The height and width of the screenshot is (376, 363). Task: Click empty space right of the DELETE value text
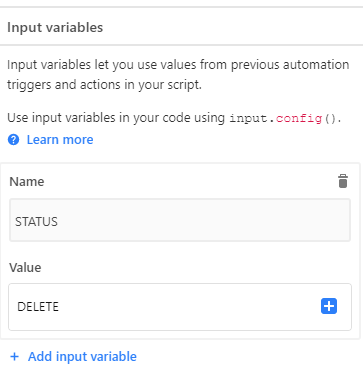pyautogui.click(x=187, y=307)
